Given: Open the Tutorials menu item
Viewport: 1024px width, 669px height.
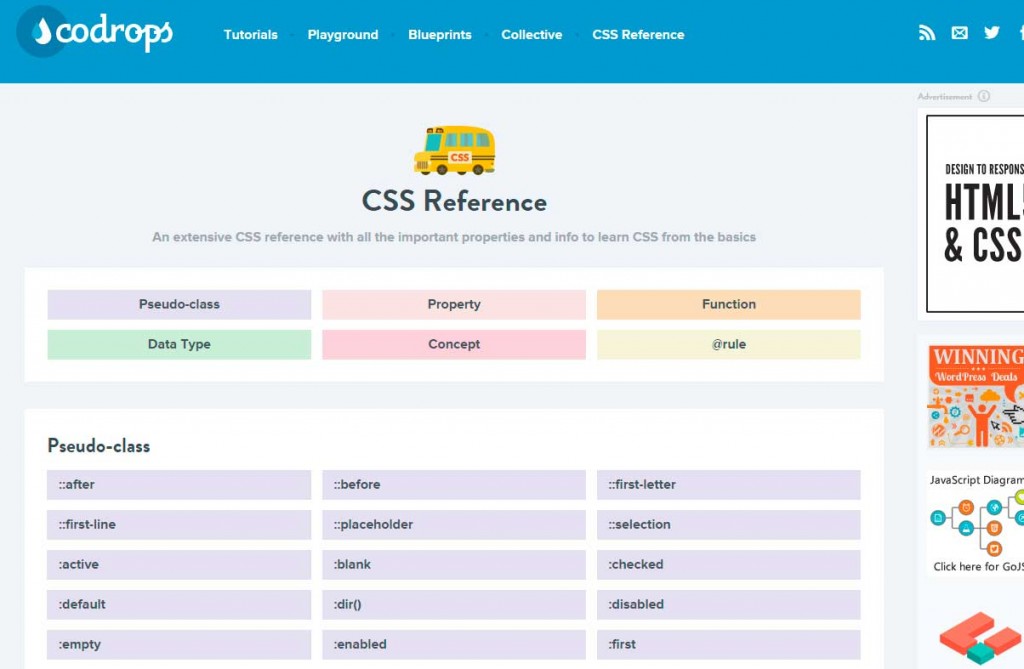Looking at the screenshot, I should [251, 34].
